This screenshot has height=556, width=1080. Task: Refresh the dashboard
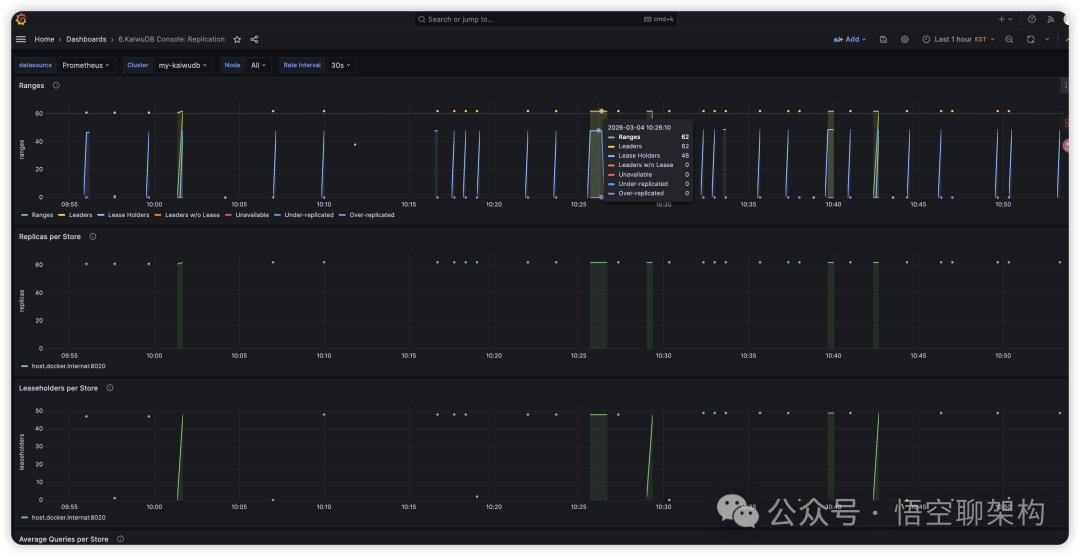point(1030,39)
